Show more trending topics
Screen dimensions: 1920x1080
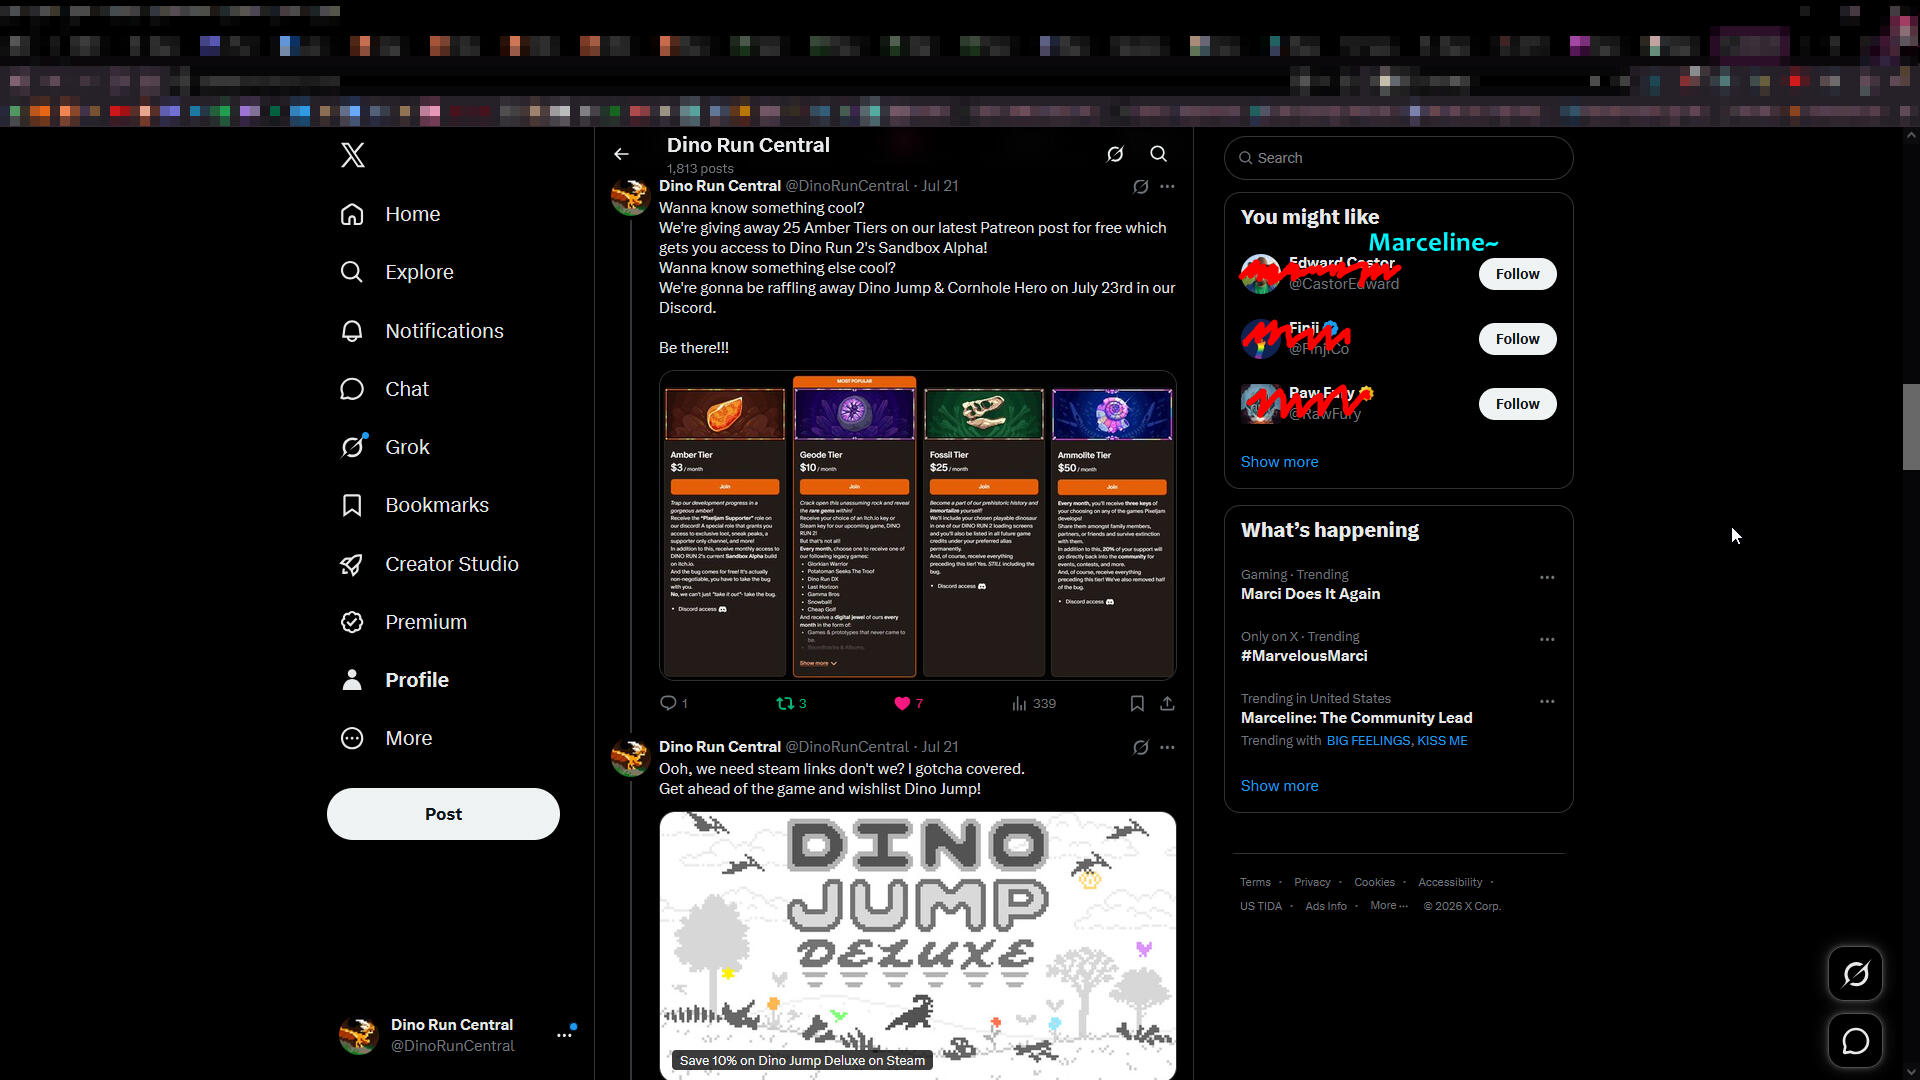click(1279, 786)
